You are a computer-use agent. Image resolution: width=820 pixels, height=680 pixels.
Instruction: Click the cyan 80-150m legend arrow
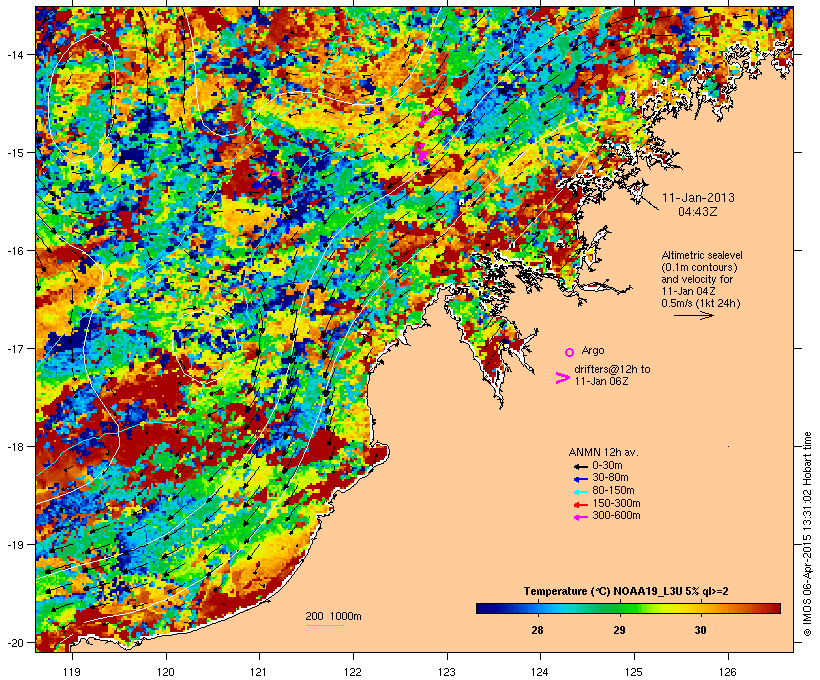tap(580, 492)
